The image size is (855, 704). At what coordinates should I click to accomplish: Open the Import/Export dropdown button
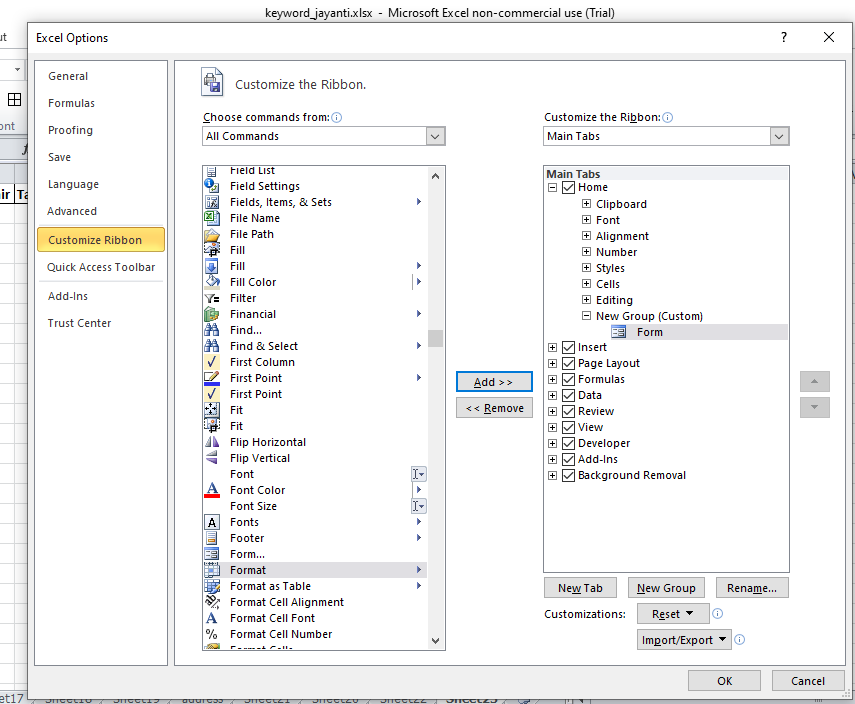[684, 640]
